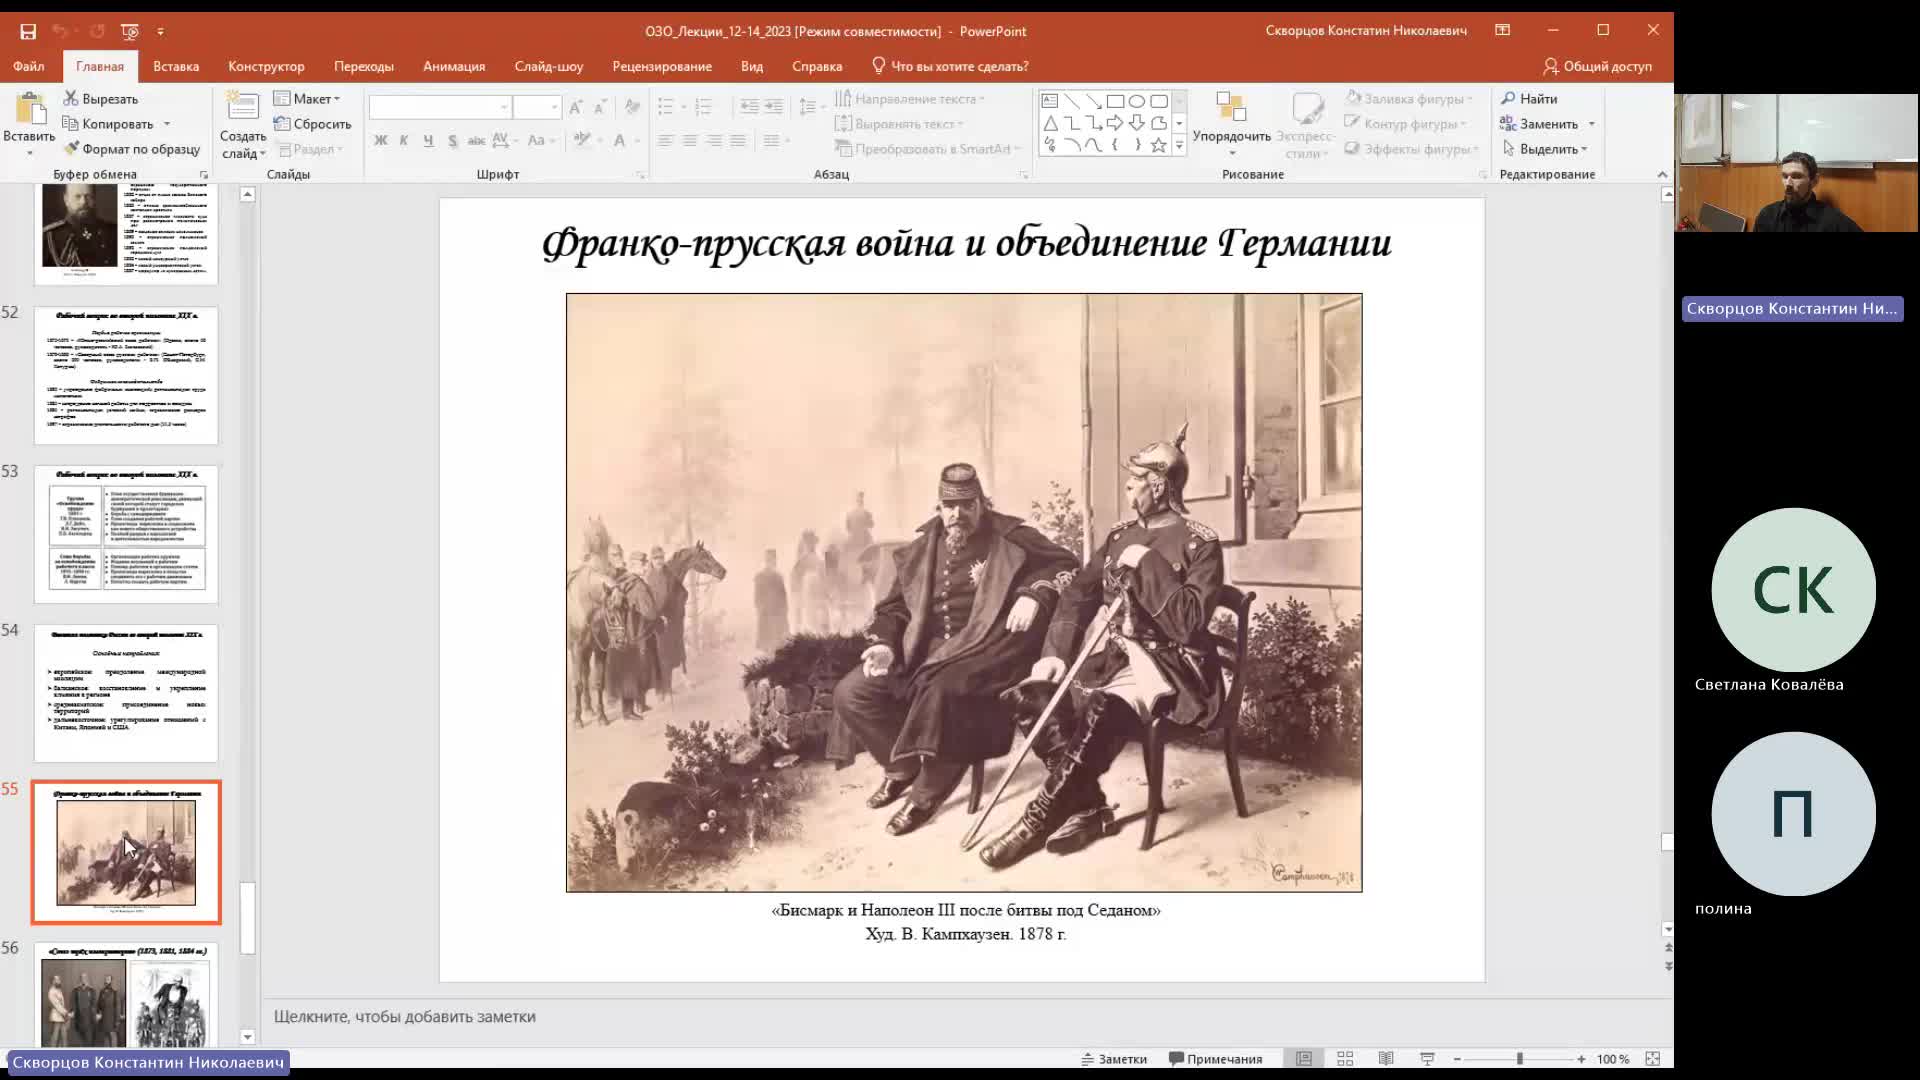Open the Select (Выделить) dropdown
The image size is (1920, 1080).
pyautogui.click(x=1546, y=149)
